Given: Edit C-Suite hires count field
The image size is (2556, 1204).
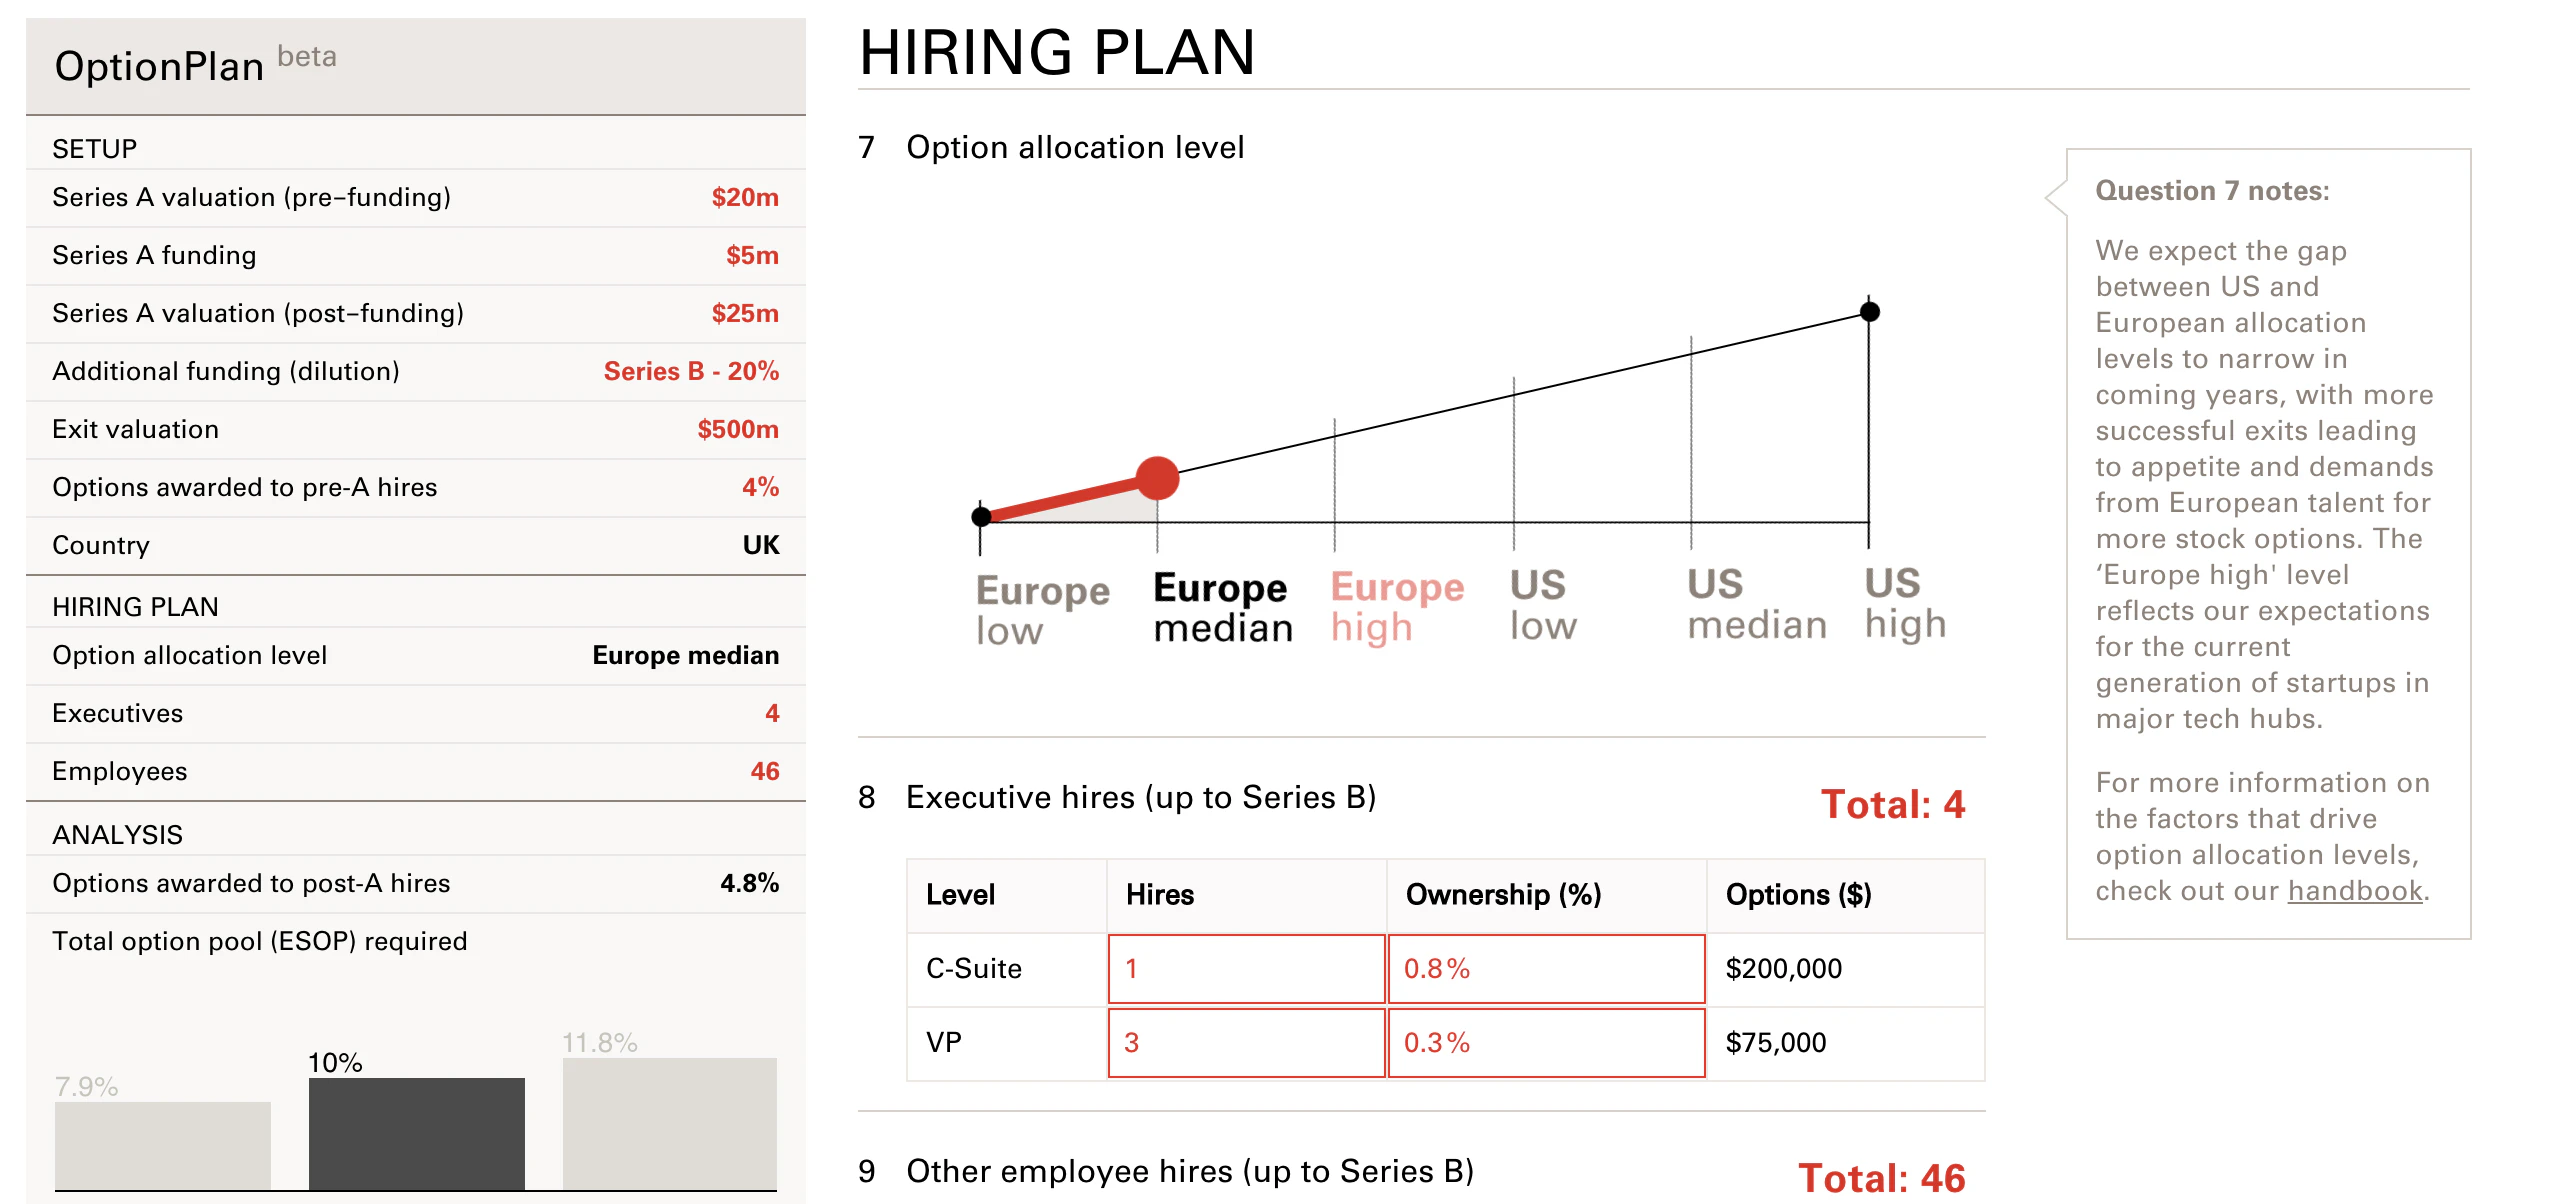Looking at the screenshot, I should click(x=1245, y=968).
